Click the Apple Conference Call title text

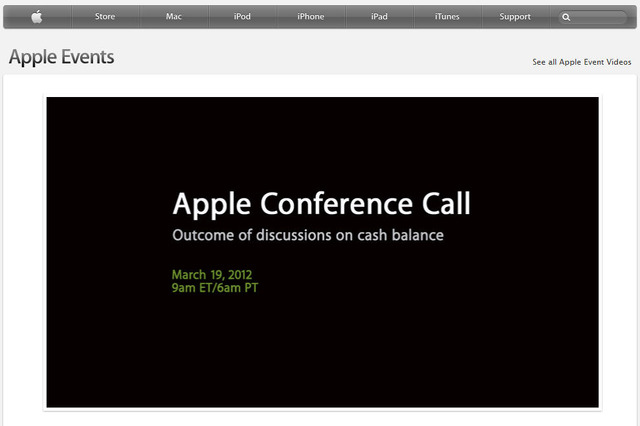(322, 204)
